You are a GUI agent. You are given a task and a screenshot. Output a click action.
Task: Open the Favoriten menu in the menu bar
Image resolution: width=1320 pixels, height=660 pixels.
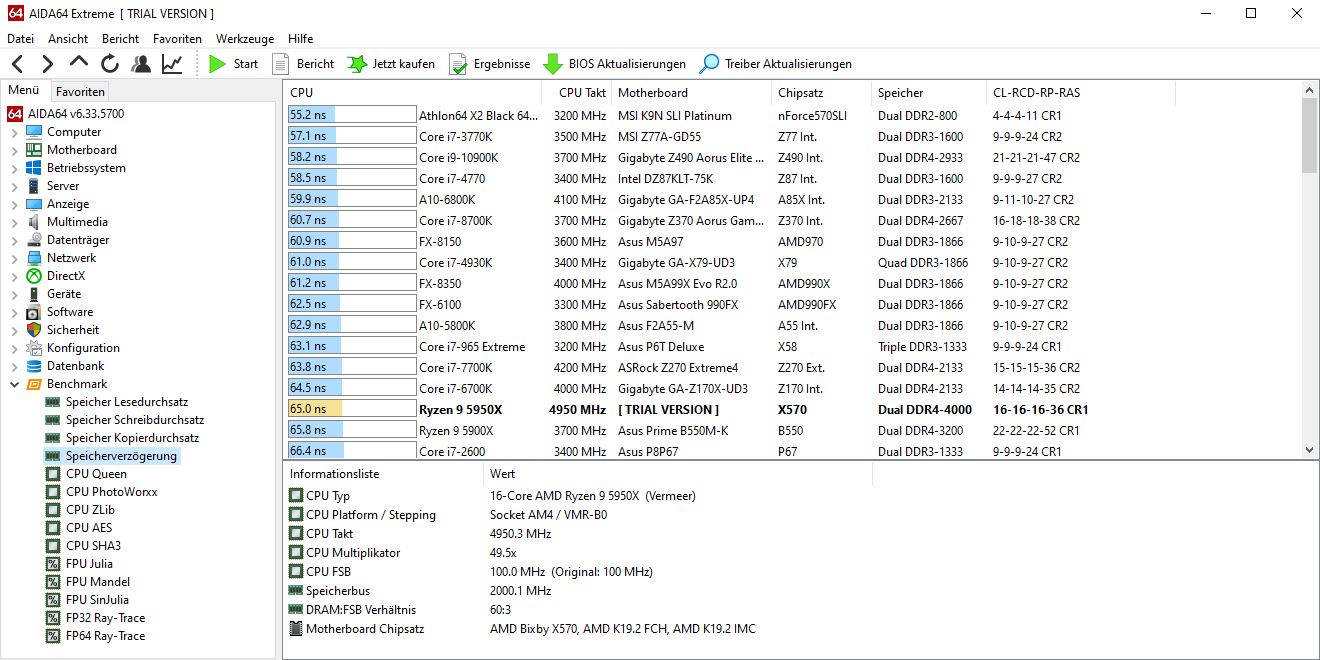click(177, 39)
